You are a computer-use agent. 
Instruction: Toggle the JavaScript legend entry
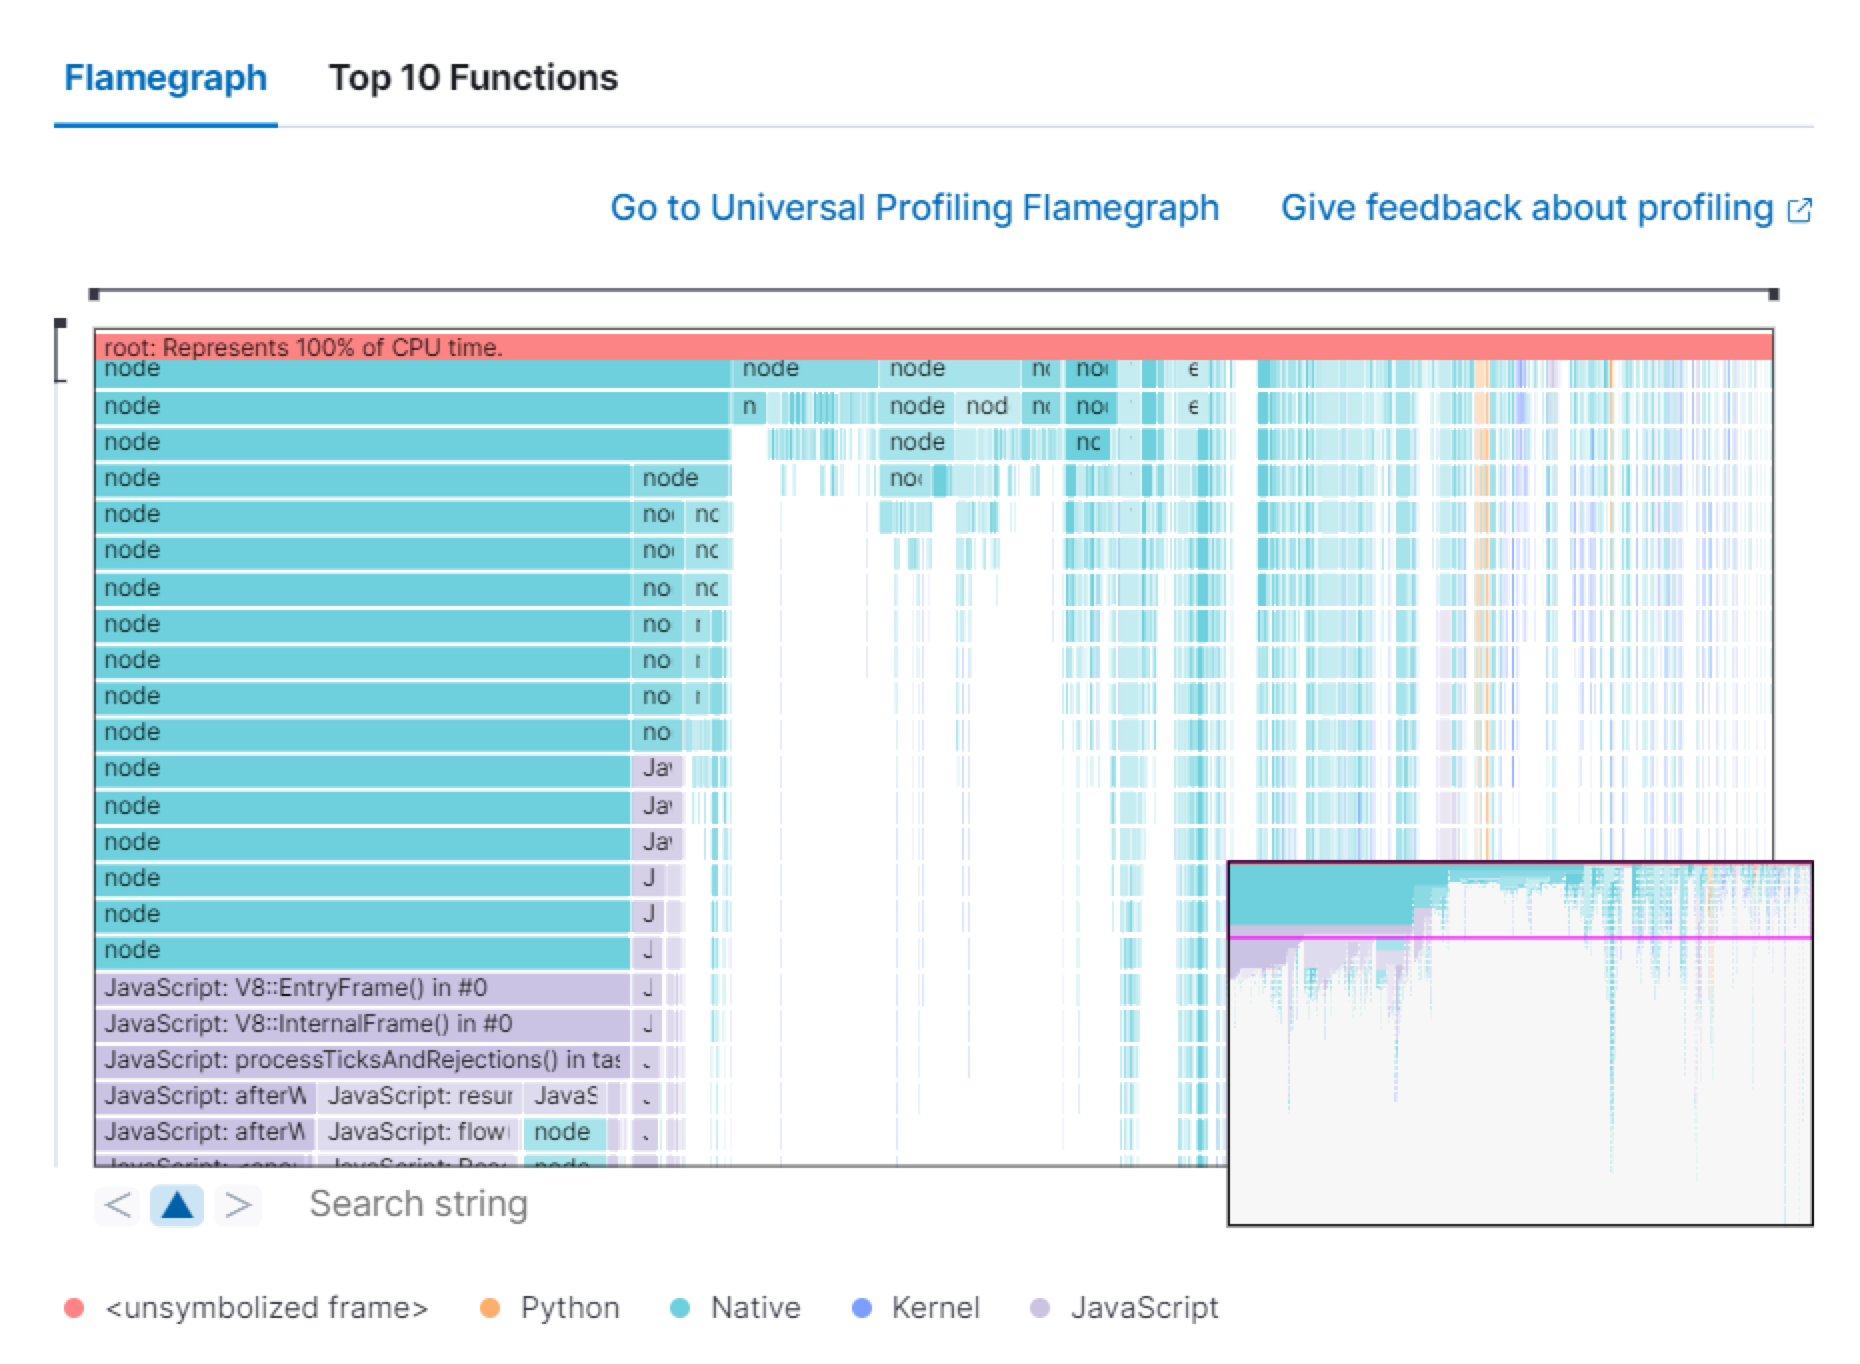1144,1307
